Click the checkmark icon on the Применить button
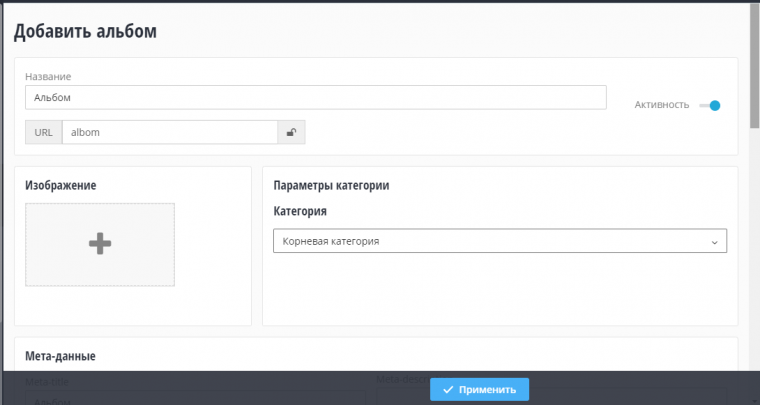 [448, 390]
